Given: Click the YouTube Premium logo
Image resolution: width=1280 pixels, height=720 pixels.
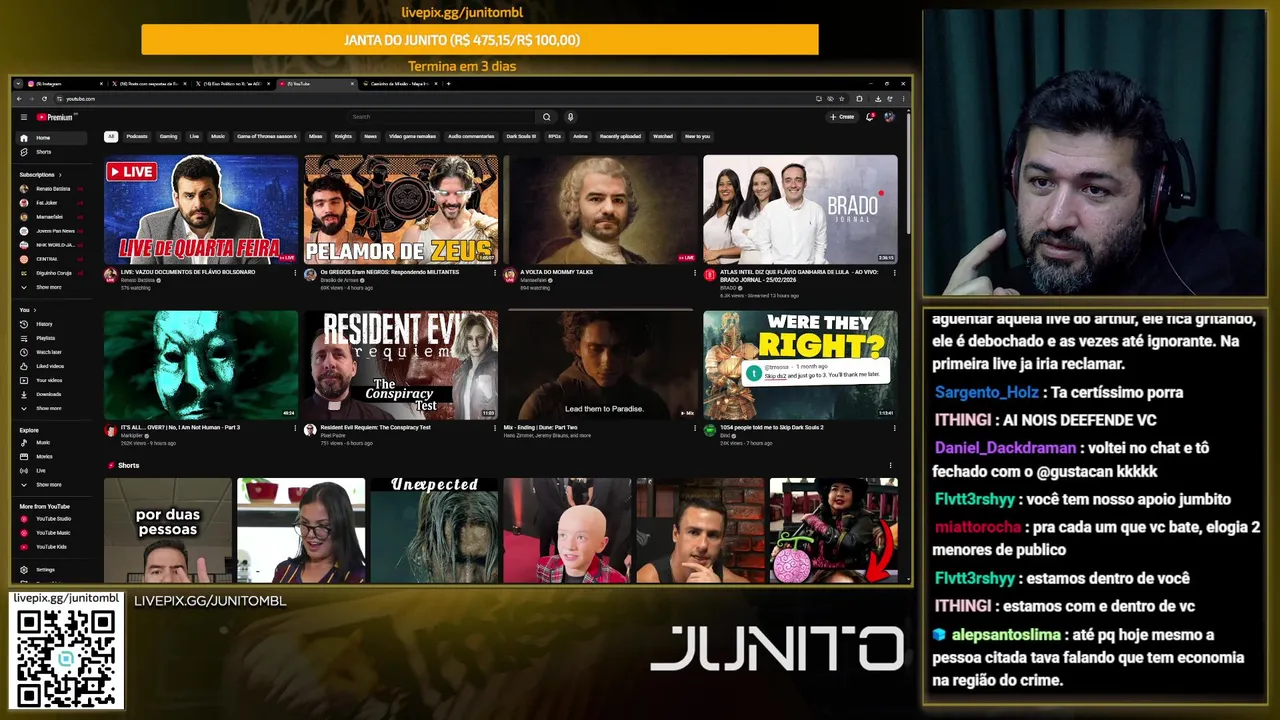Looking at the screenshot, I should (55, 117).
